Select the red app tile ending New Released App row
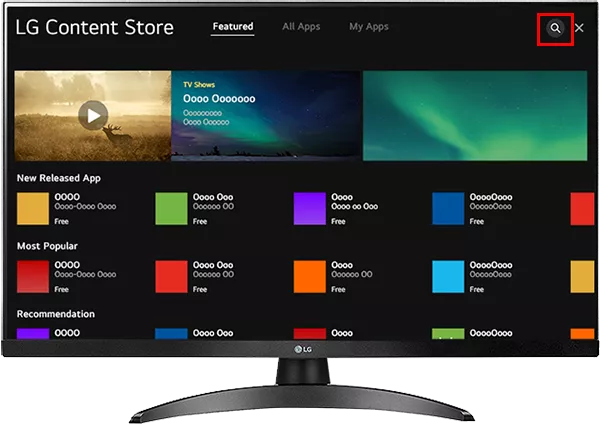The image size is (600, 424). (582, 209)
